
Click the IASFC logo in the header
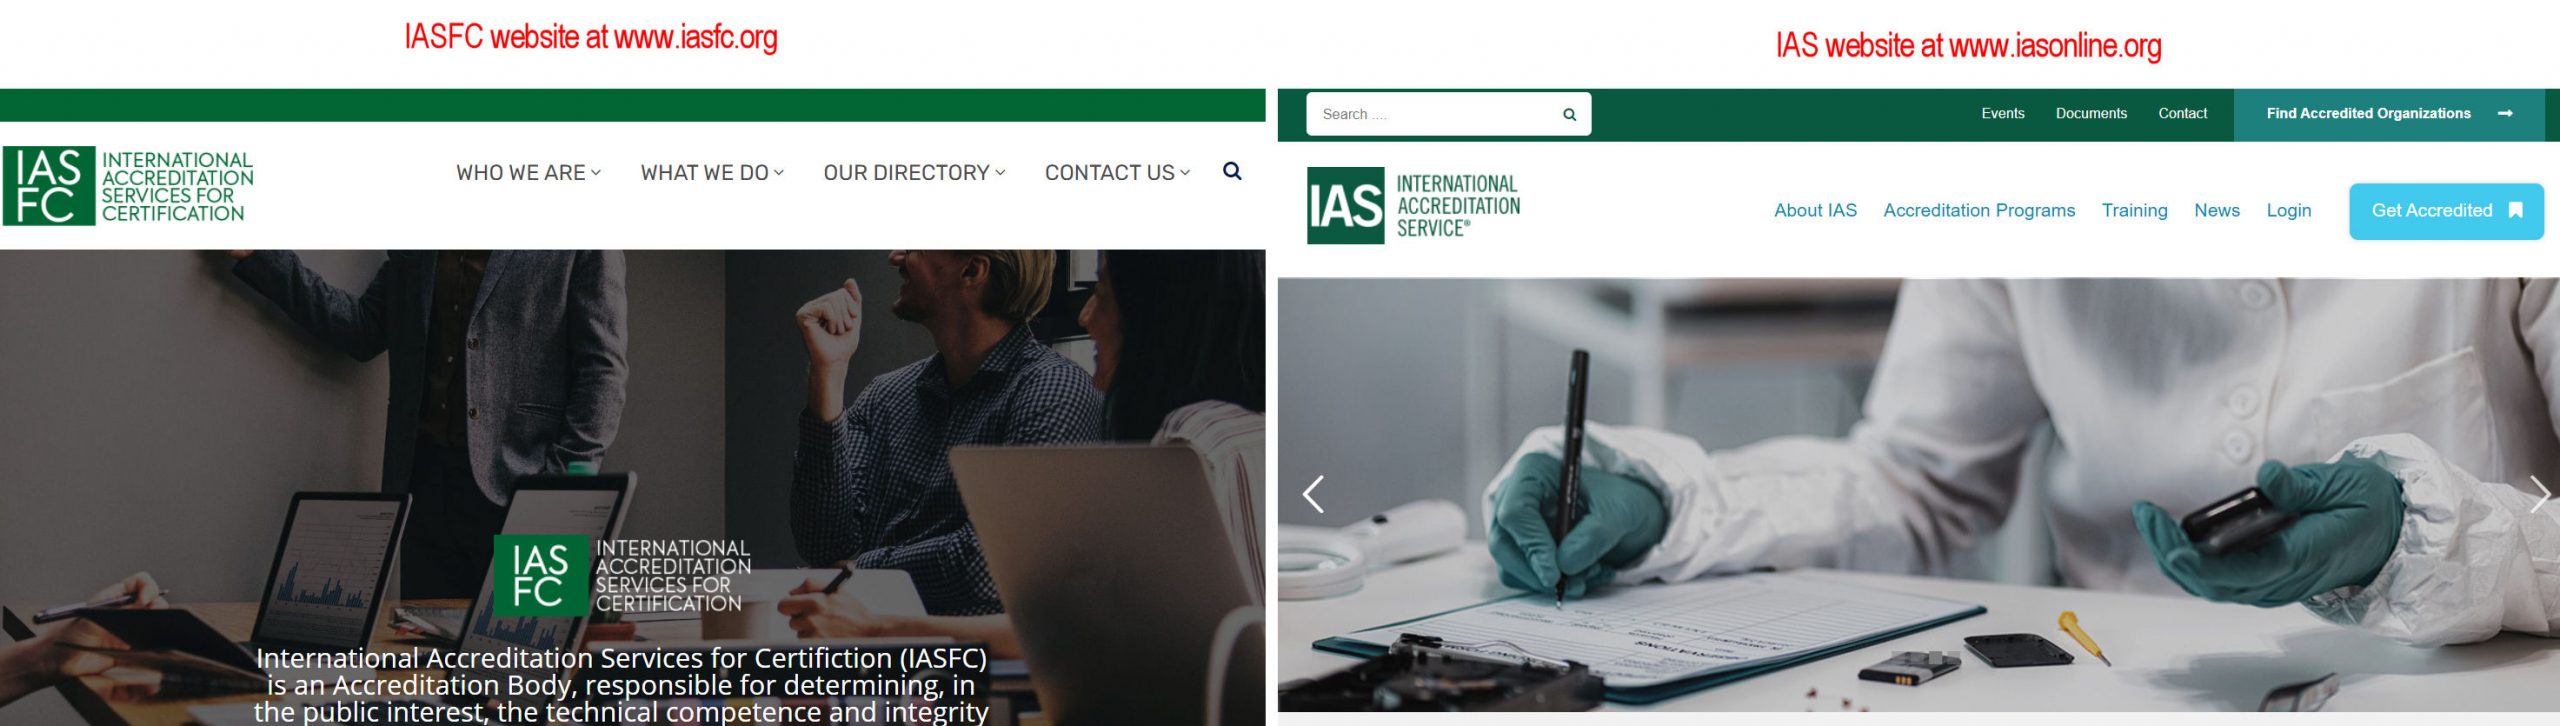128,186
